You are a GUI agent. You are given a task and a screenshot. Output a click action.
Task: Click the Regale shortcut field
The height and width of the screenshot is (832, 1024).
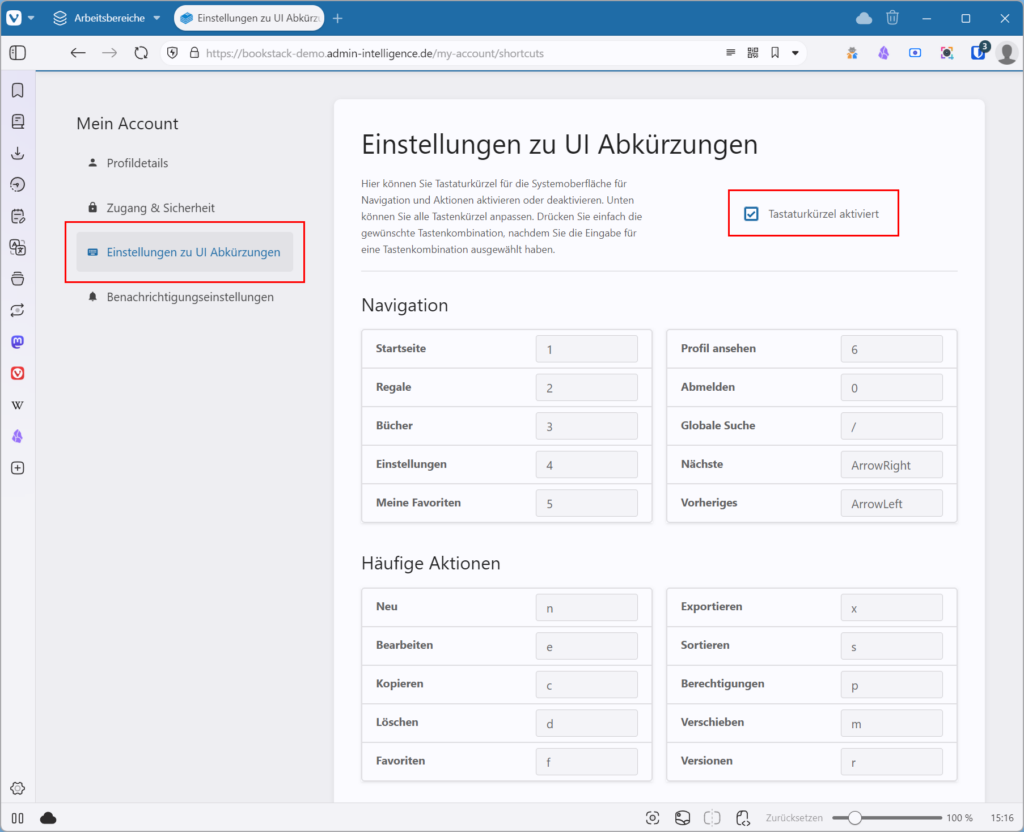click(x=586, y=388)
